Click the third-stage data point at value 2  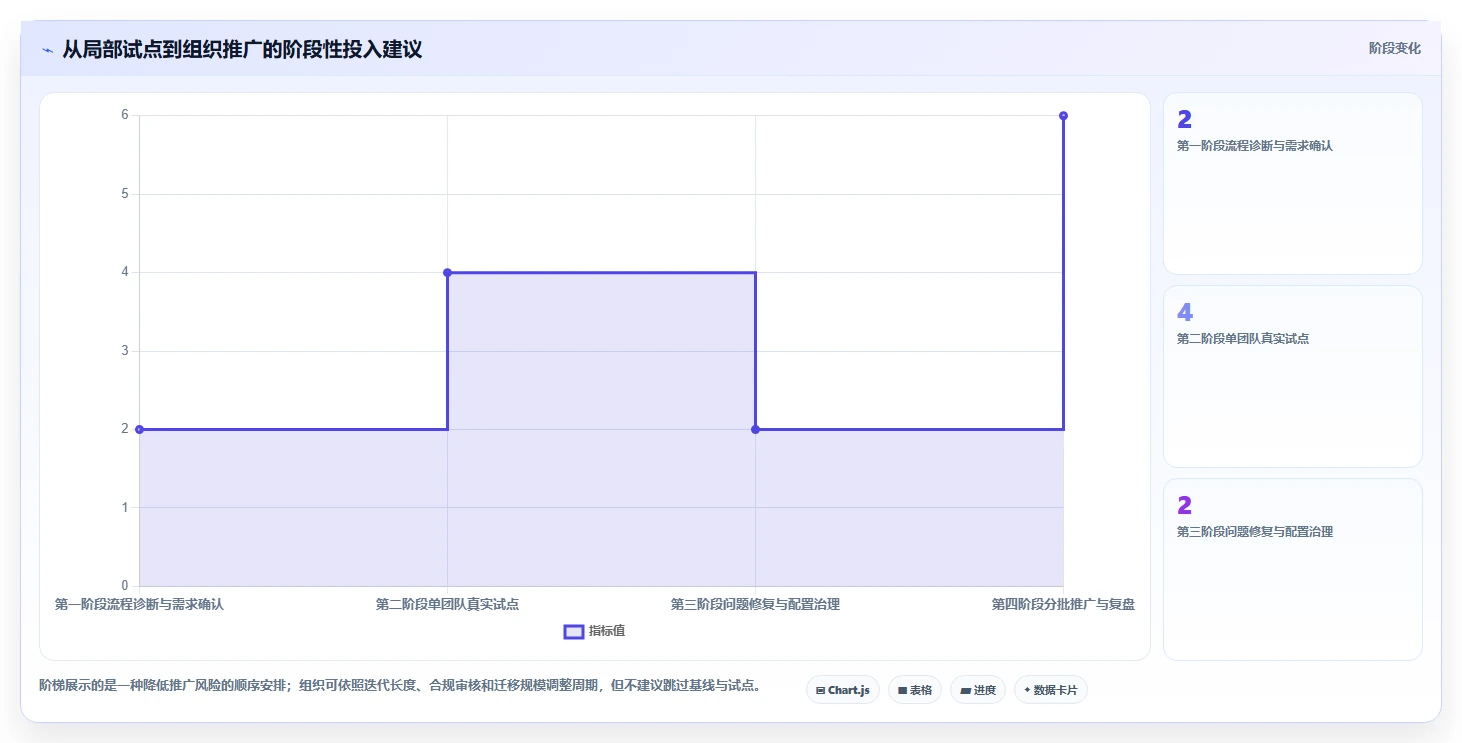755,429
